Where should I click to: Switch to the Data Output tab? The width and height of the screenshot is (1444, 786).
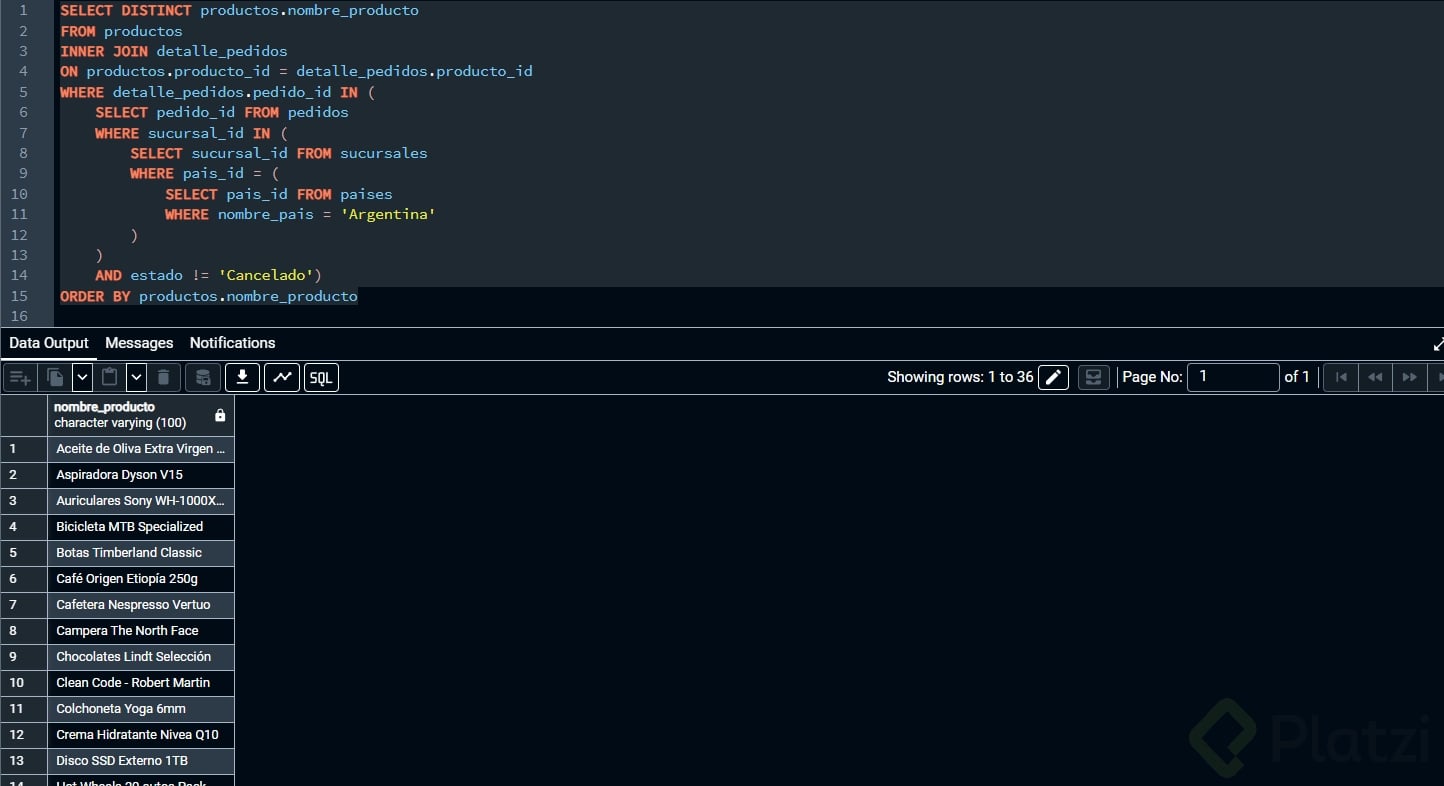49,343
